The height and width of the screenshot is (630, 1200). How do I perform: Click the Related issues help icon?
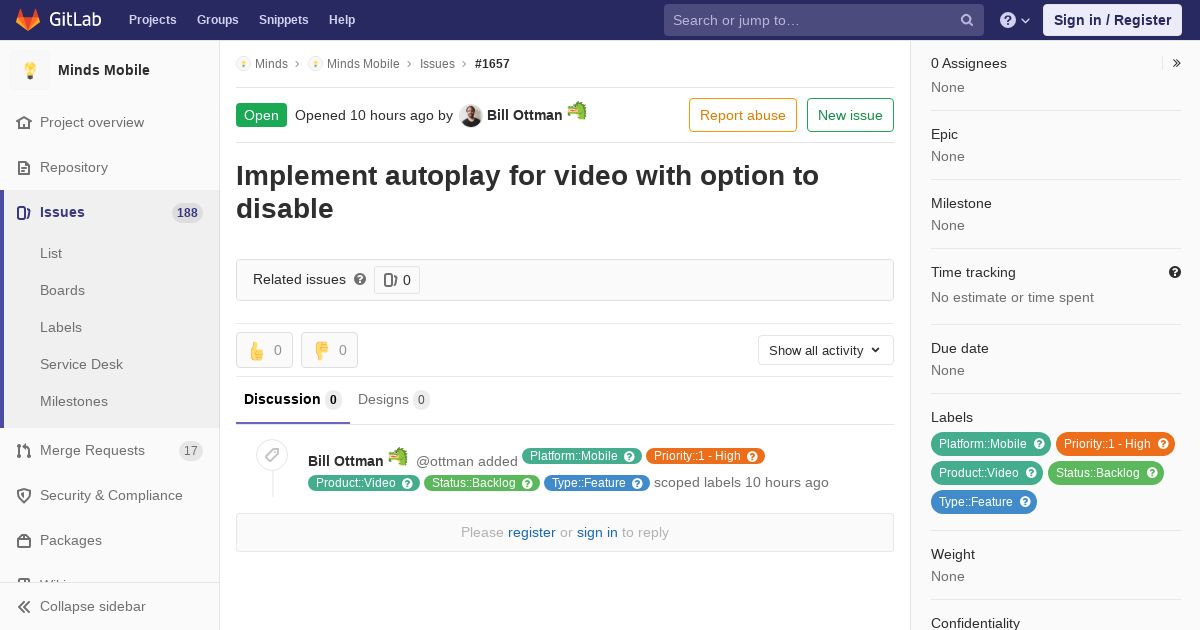point(360,279)
